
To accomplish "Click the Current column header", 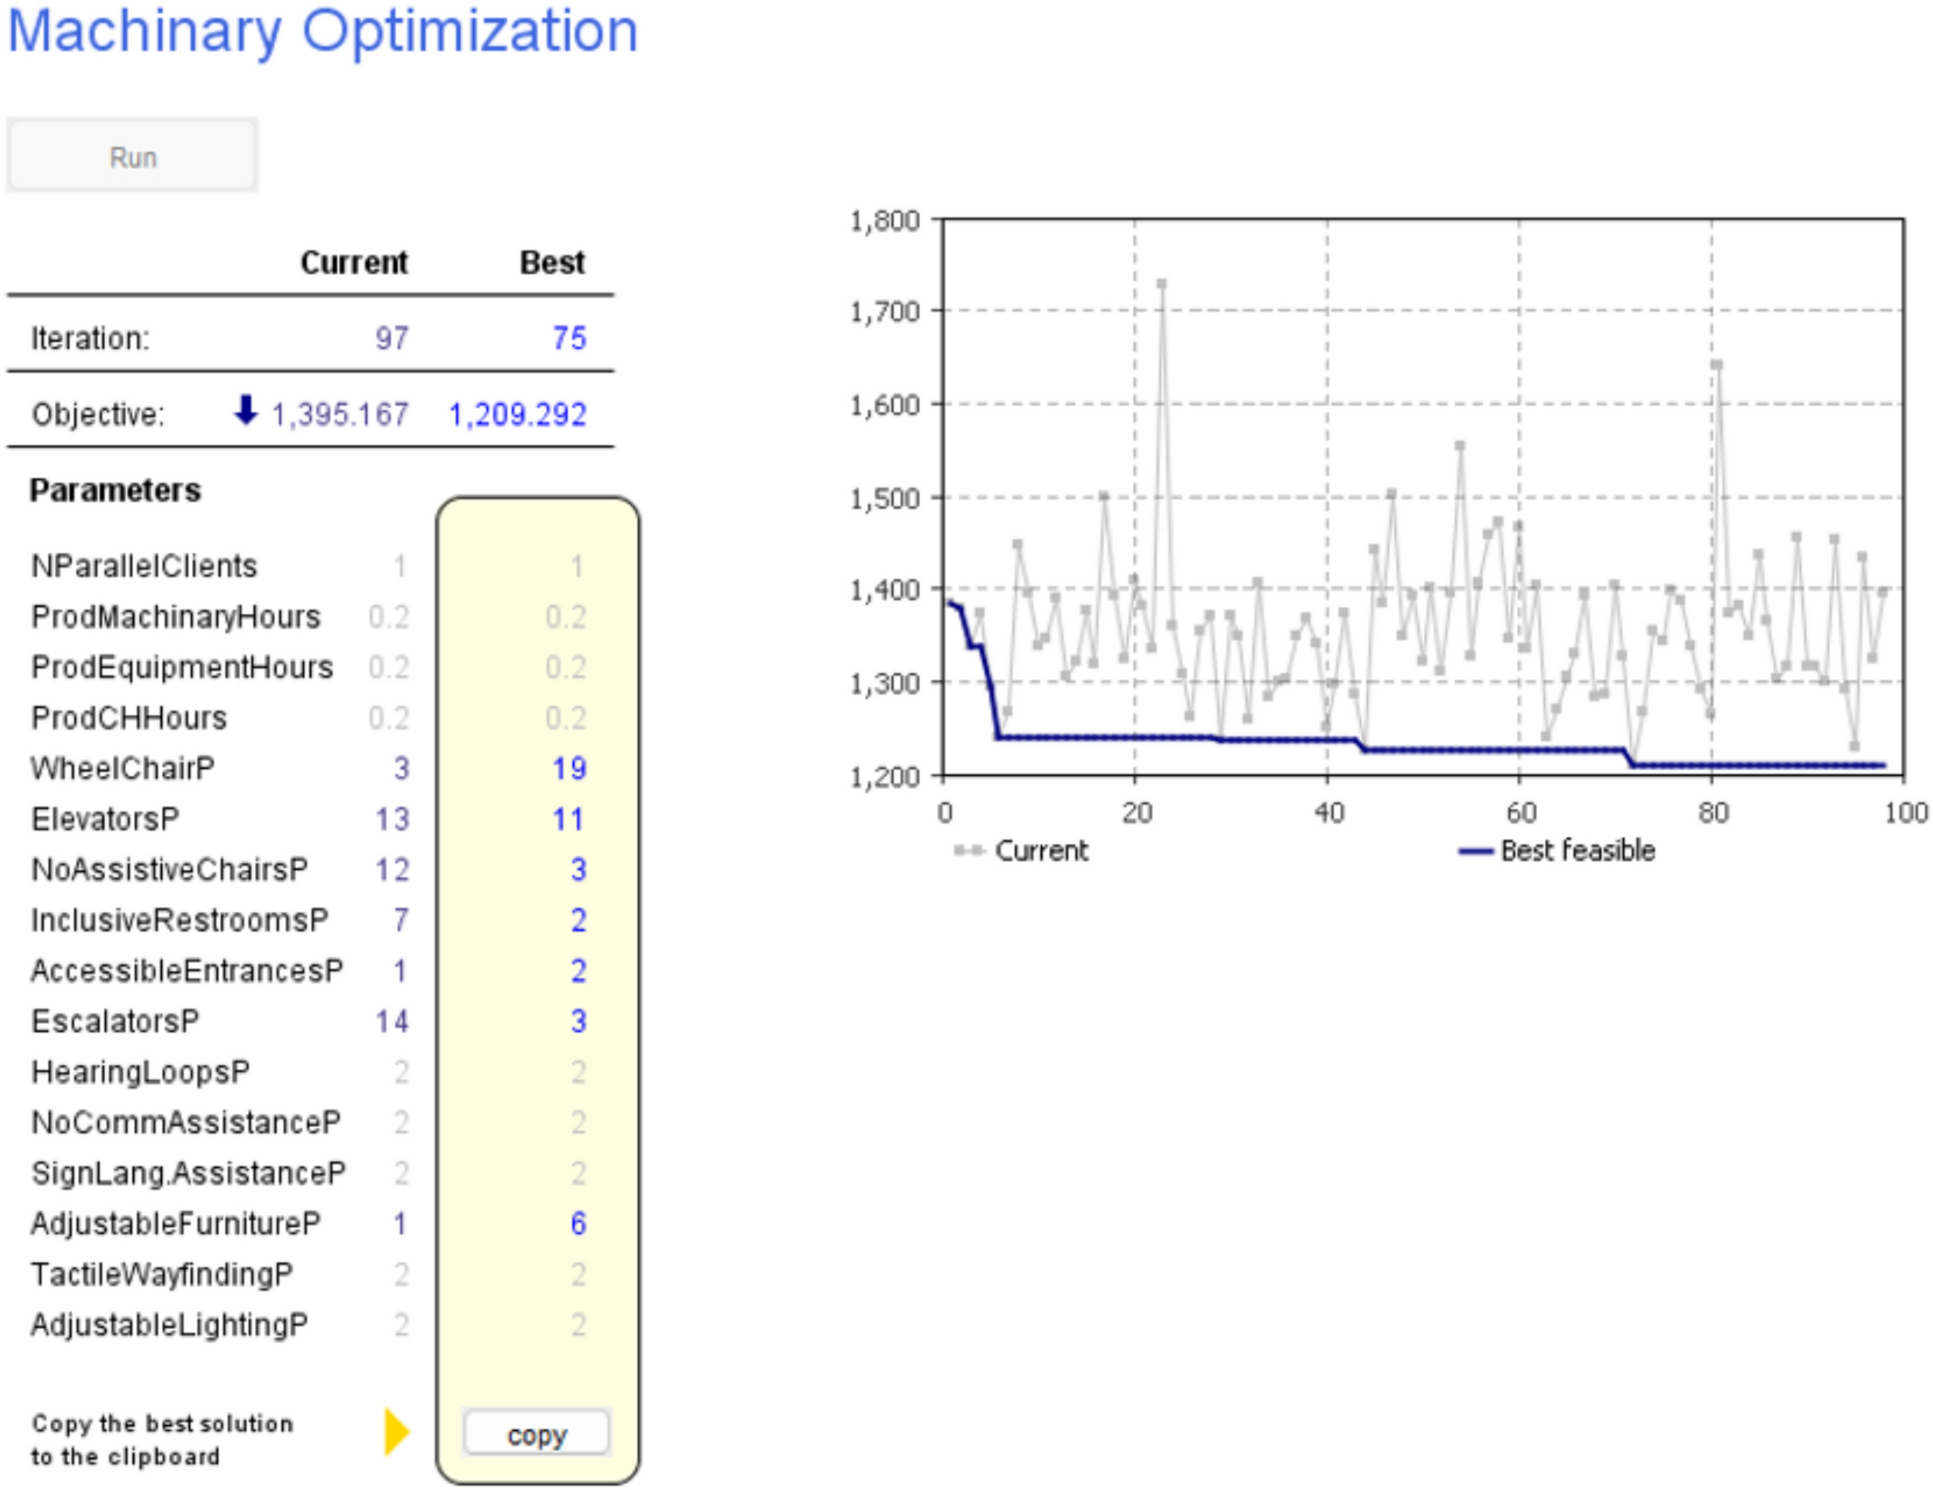I will point(353,262).
